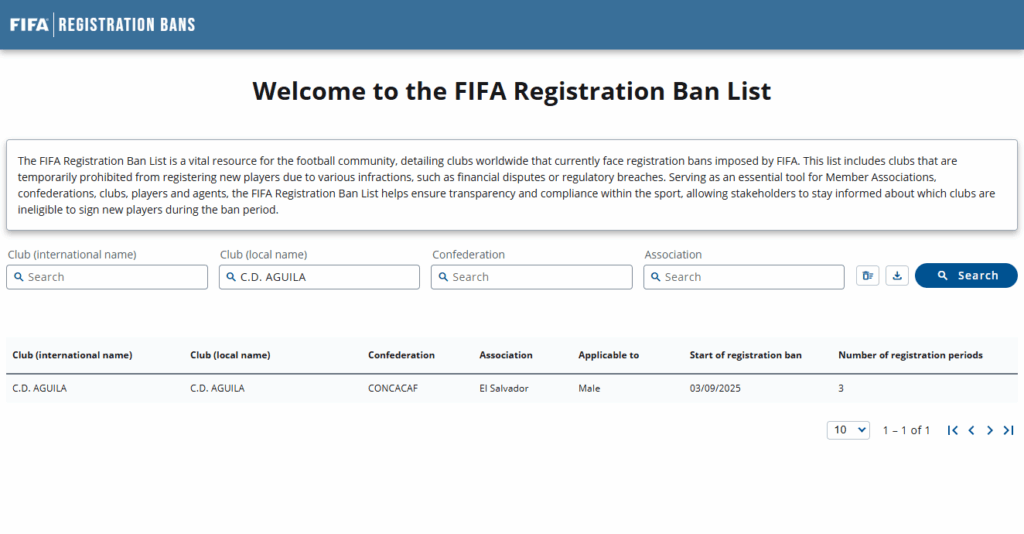
Task: Sort by Number of registration periods column
Action: coord(910,355)
